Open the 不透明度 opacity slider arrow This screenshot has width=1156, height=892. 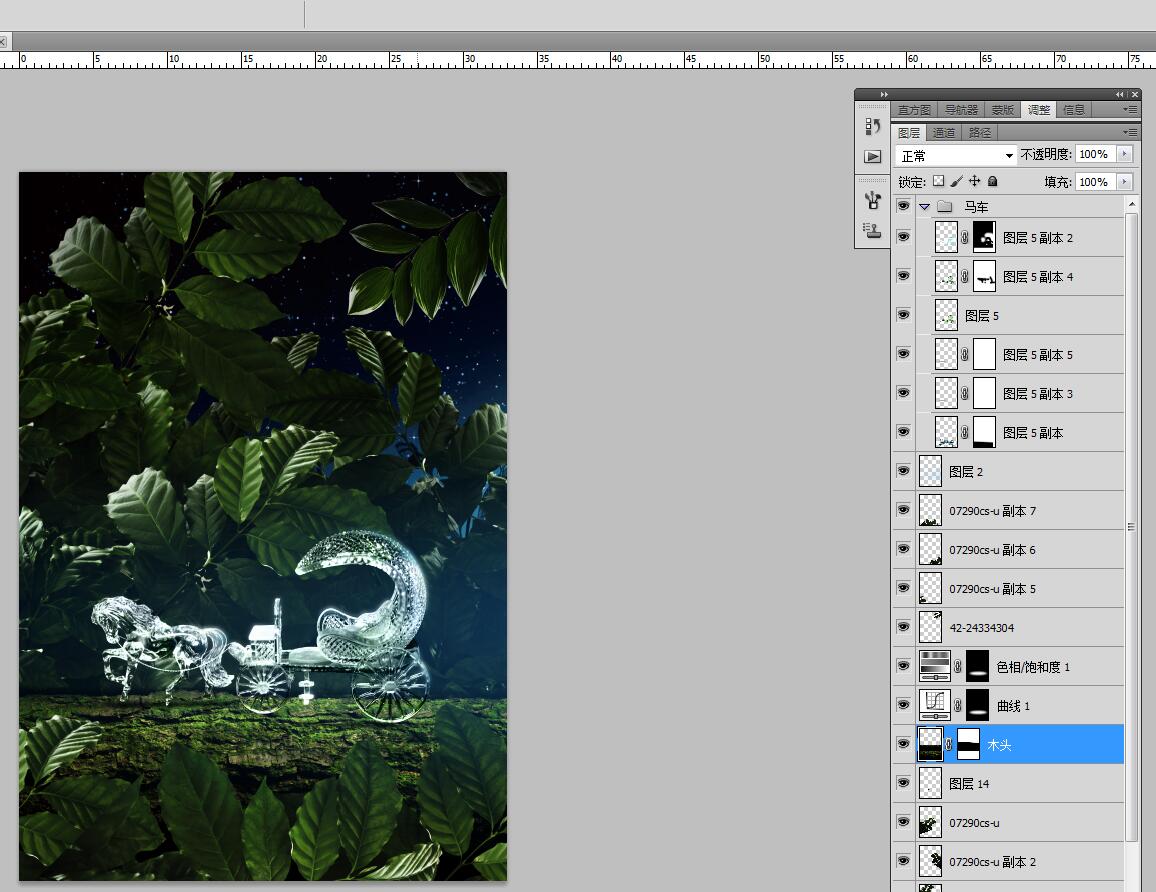[x=1124, y=154]
